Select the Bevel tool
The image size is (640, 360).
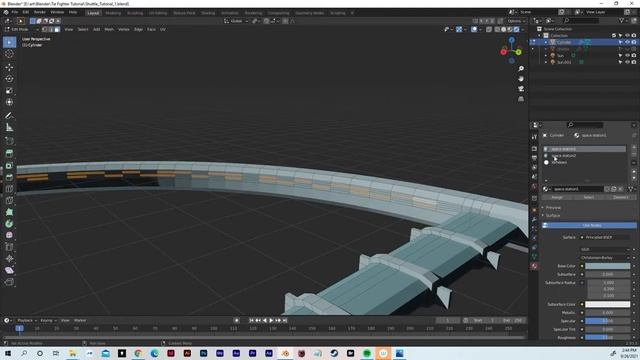[9, 177]
